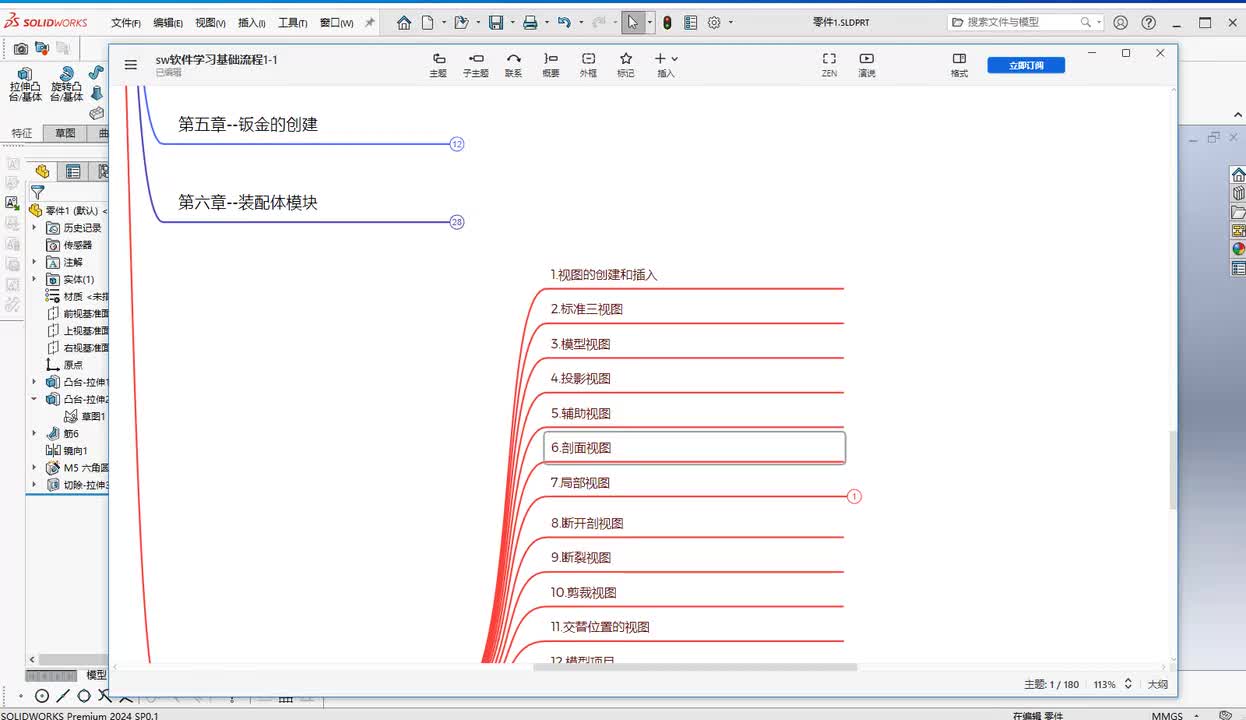Open 工具(T) menu in SolidWorks
The image size is (1246, 720).
pyautogui.click(x=293, y=23)
